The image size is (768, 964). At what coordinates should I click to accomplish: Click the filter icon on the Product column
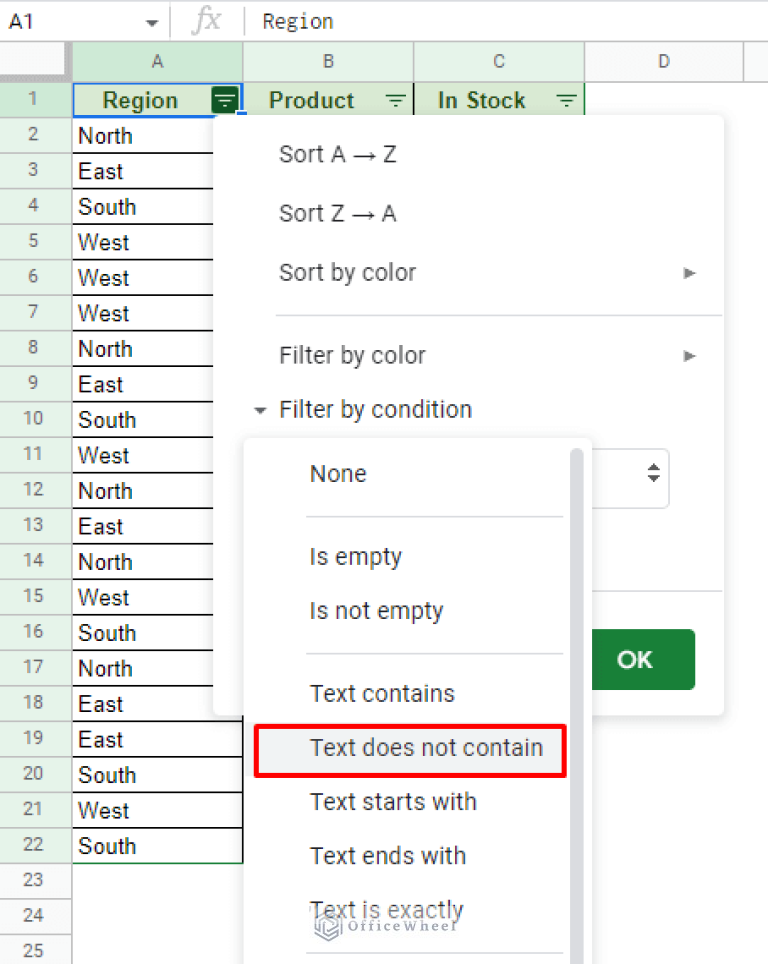click(396, 99)
